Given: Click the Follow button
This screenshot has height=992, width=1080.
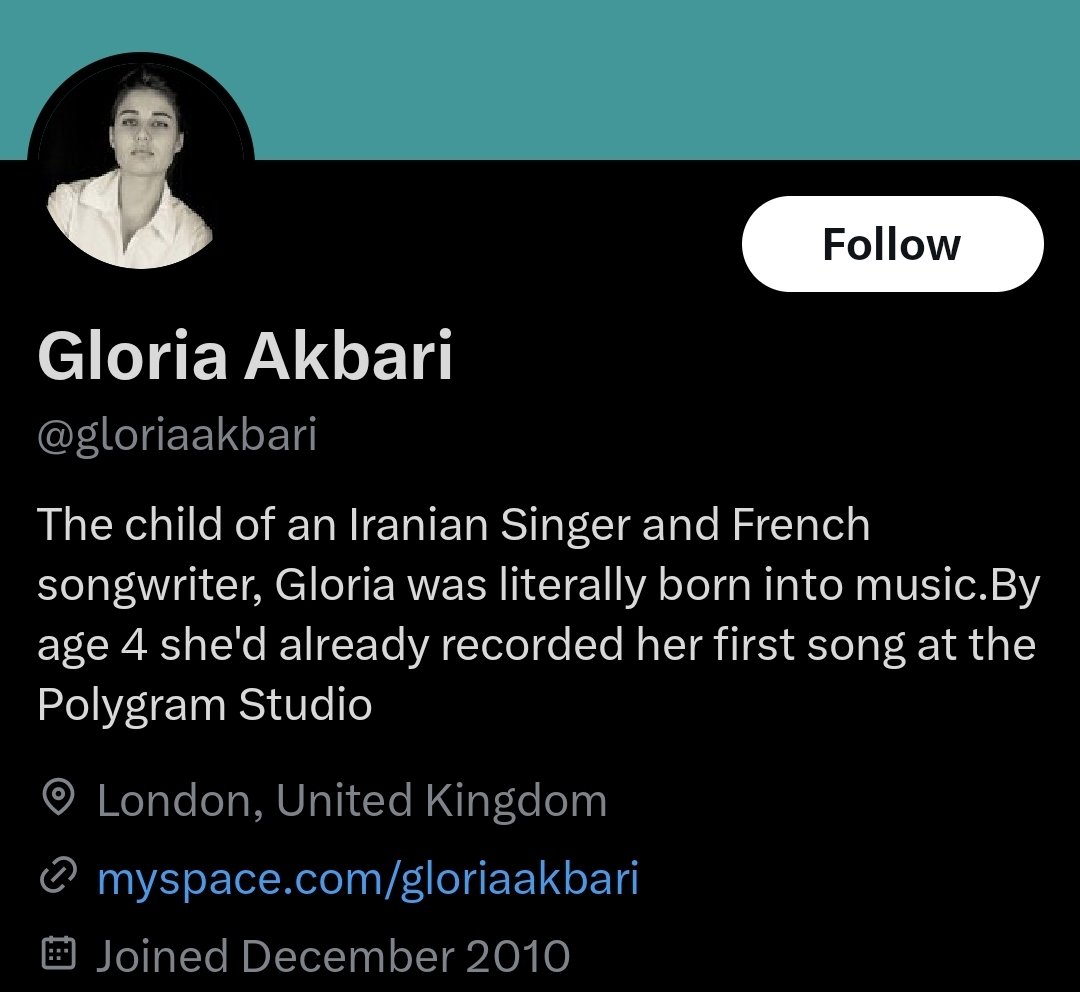Looking at the screenshot, I should [x=892, y=245].
